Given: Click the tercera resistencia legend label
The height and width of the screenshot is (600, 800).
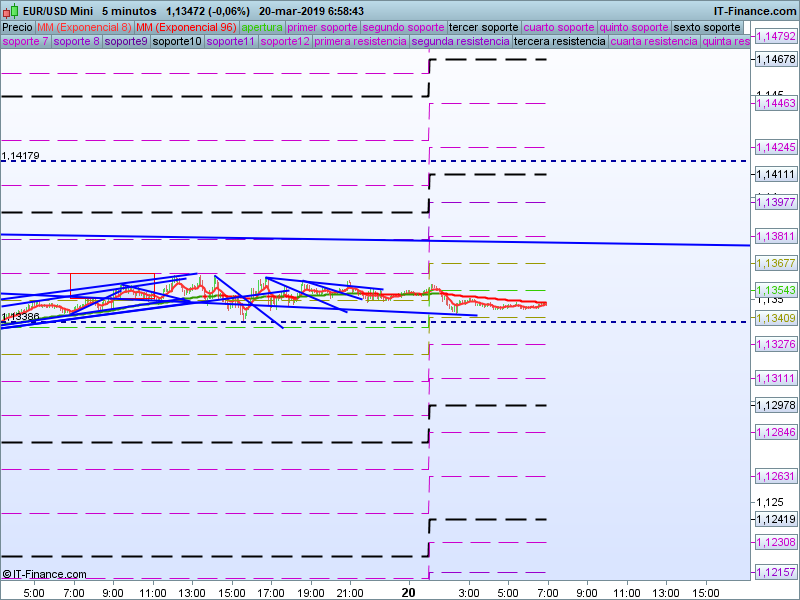Looking at the screenshot, I should click(558, 42).
